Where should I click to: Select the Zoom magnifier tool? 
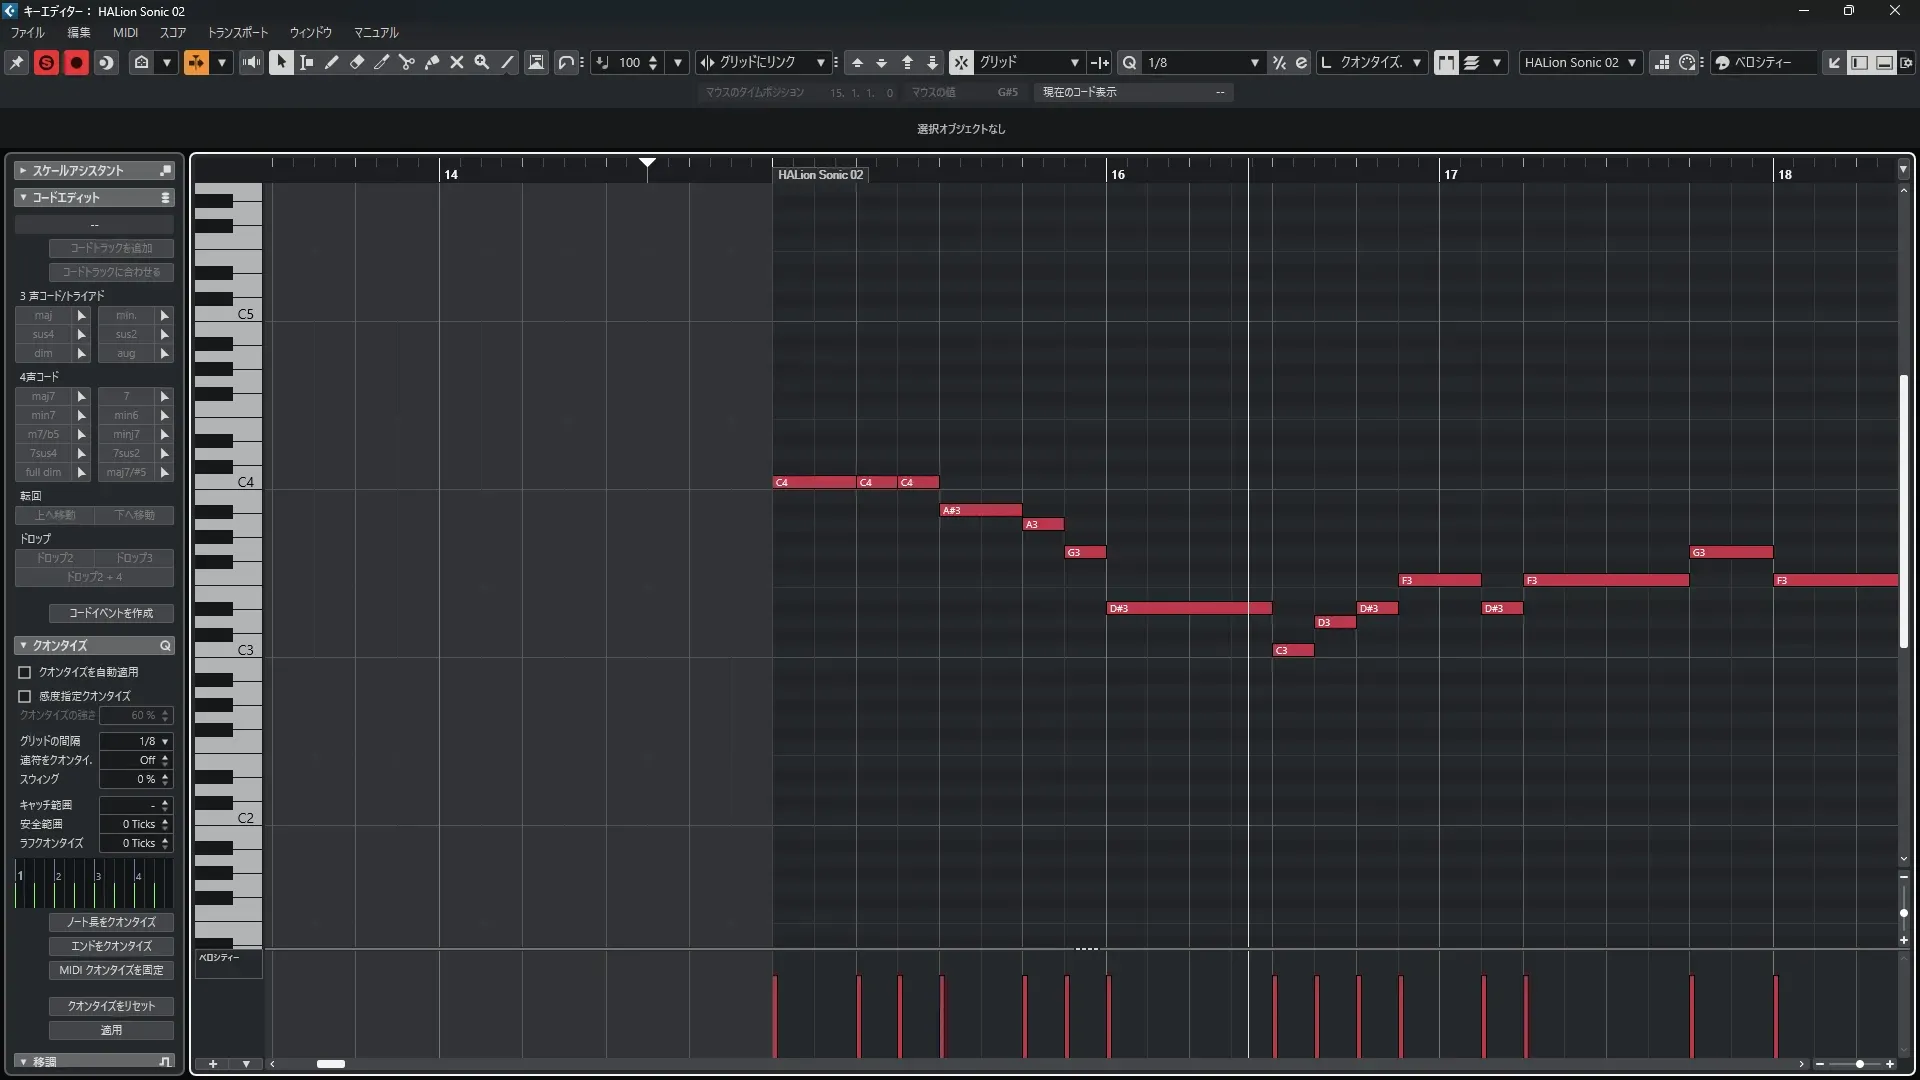click(x=482, y=62)
